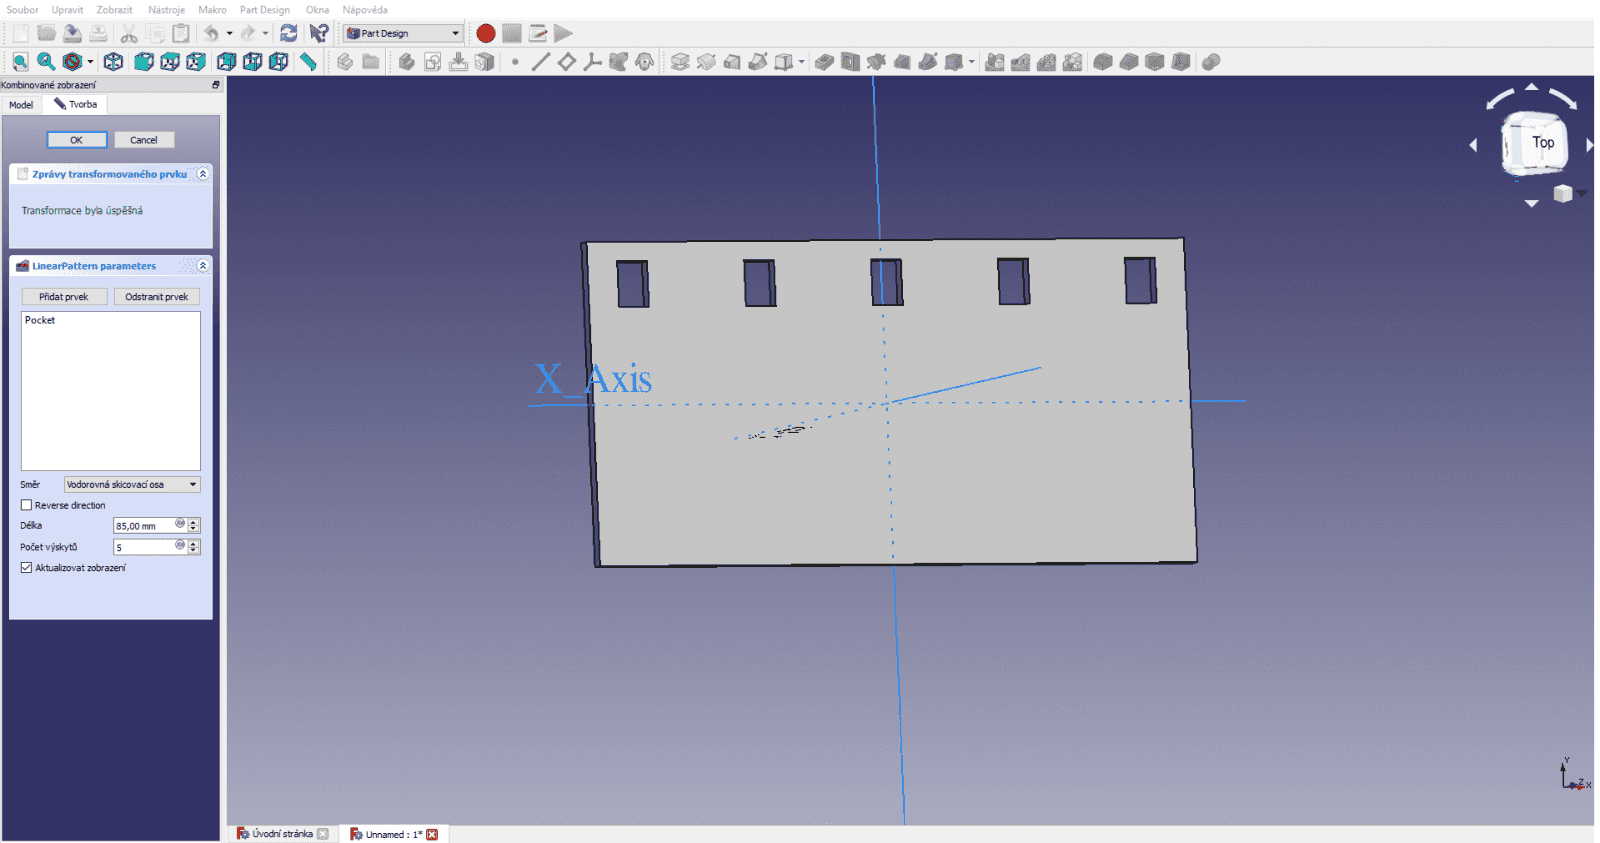1600x843 pixels.
Task: Click the Délka length input field
Action: pos(143,526)
